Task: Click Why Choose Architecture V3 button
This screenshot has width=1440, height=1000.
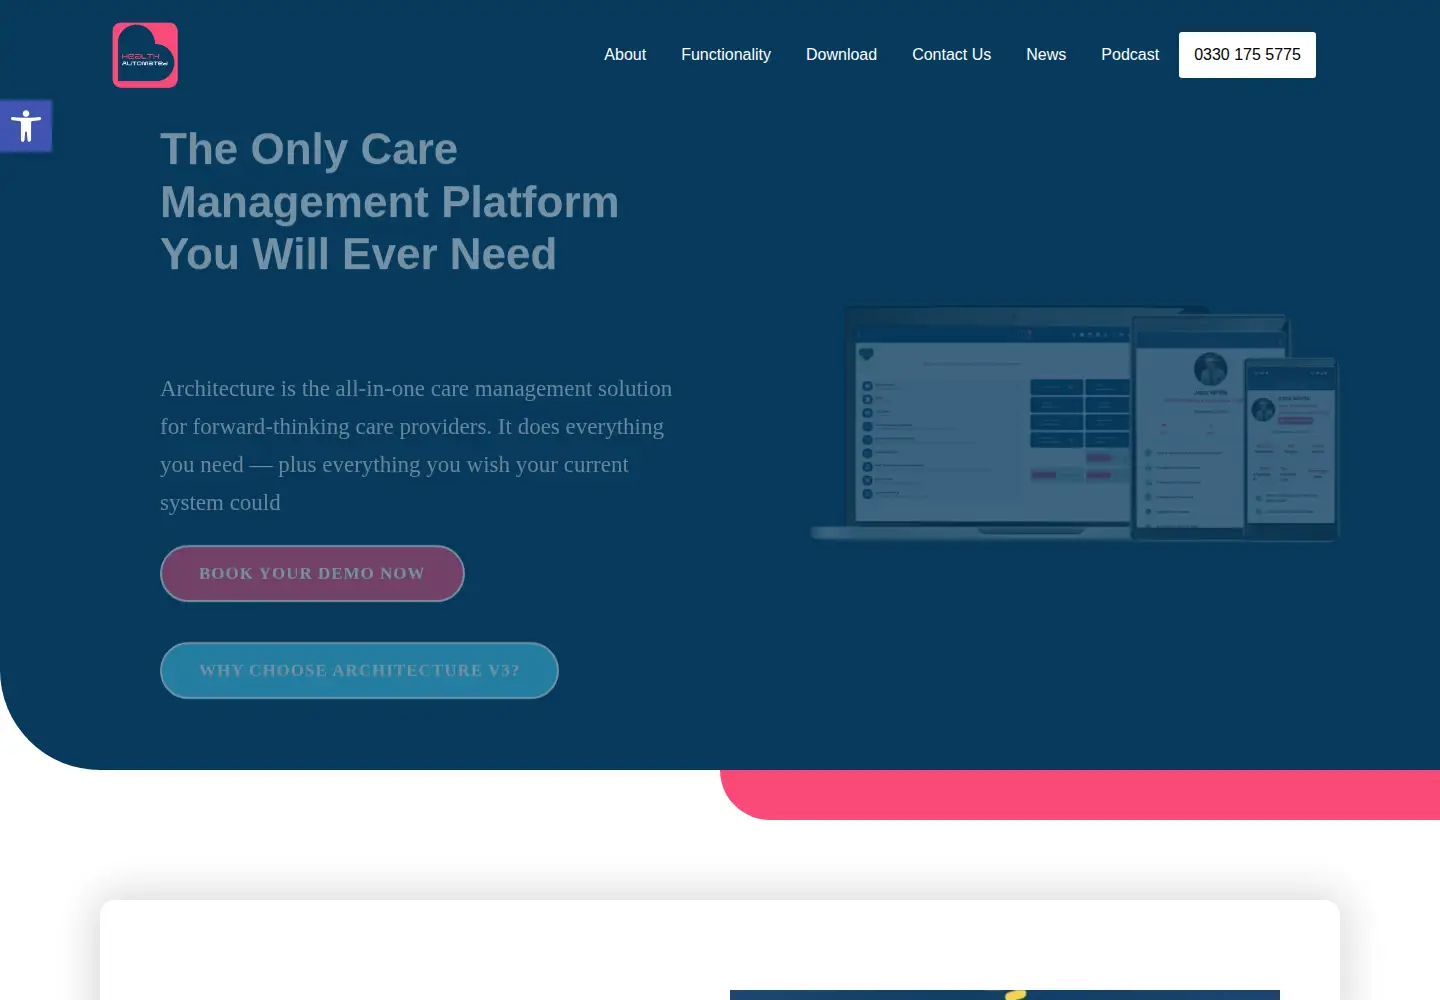Action: (x=359, y=670)
